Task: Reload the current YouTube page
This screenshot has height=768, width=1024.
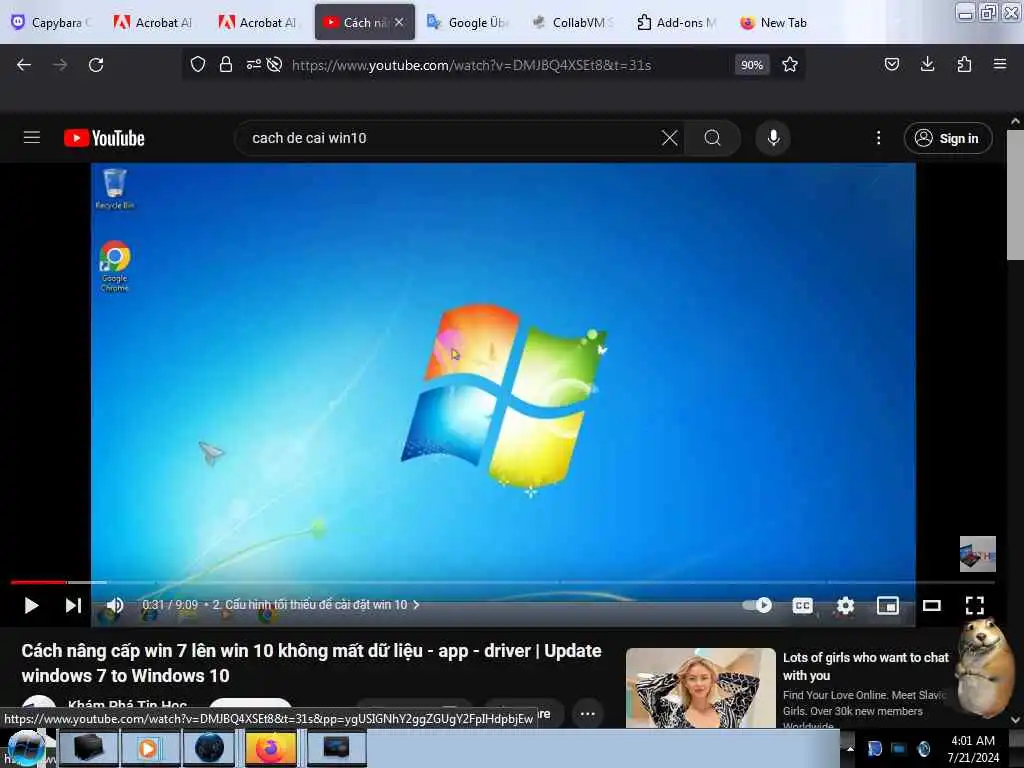Action: [96, 65]
